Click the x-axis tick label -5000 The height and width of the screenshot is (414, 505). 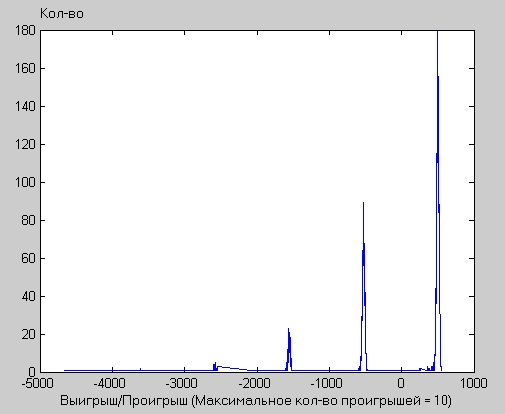pyautogui.click(x=38, y=383)
